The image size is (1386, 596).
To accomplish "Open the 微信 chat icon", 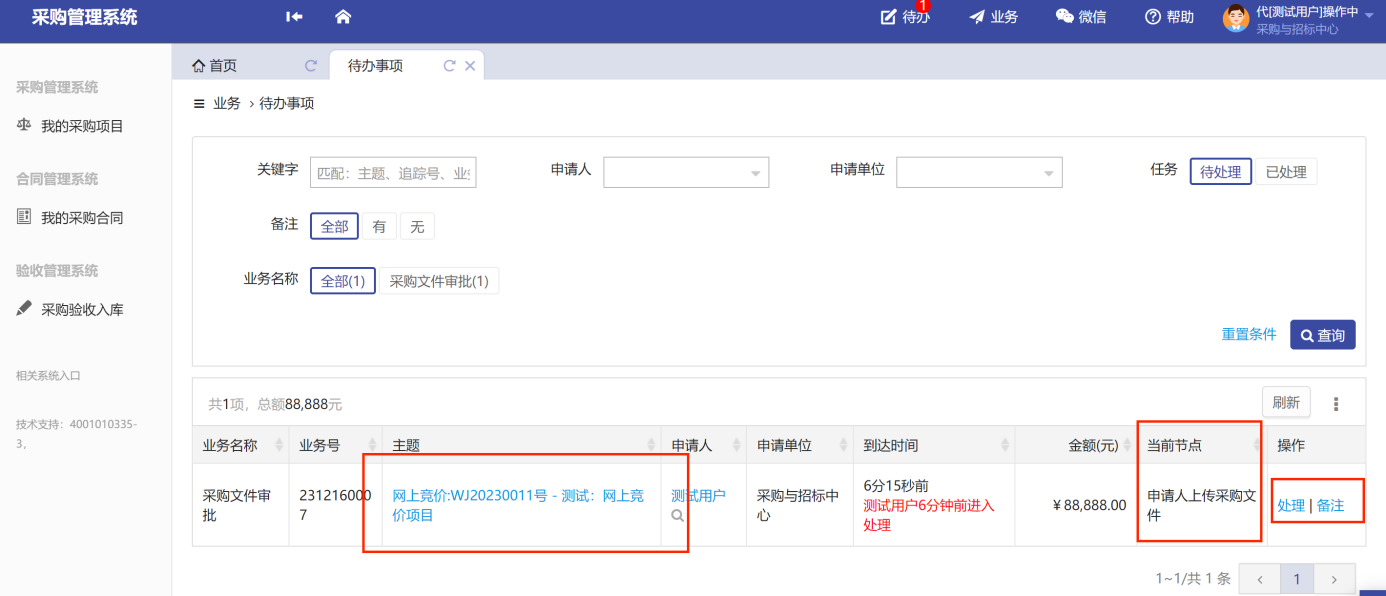I will (x=1064, y=17).
